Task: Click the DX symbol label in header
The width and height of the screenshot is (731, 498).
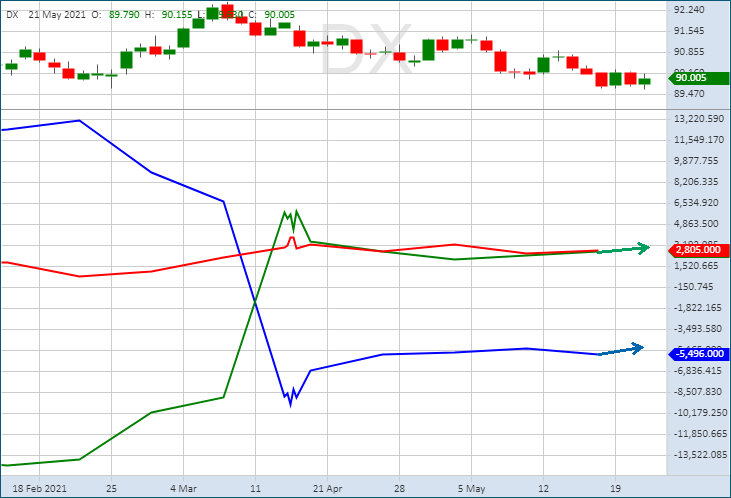Action: [11, 14]
